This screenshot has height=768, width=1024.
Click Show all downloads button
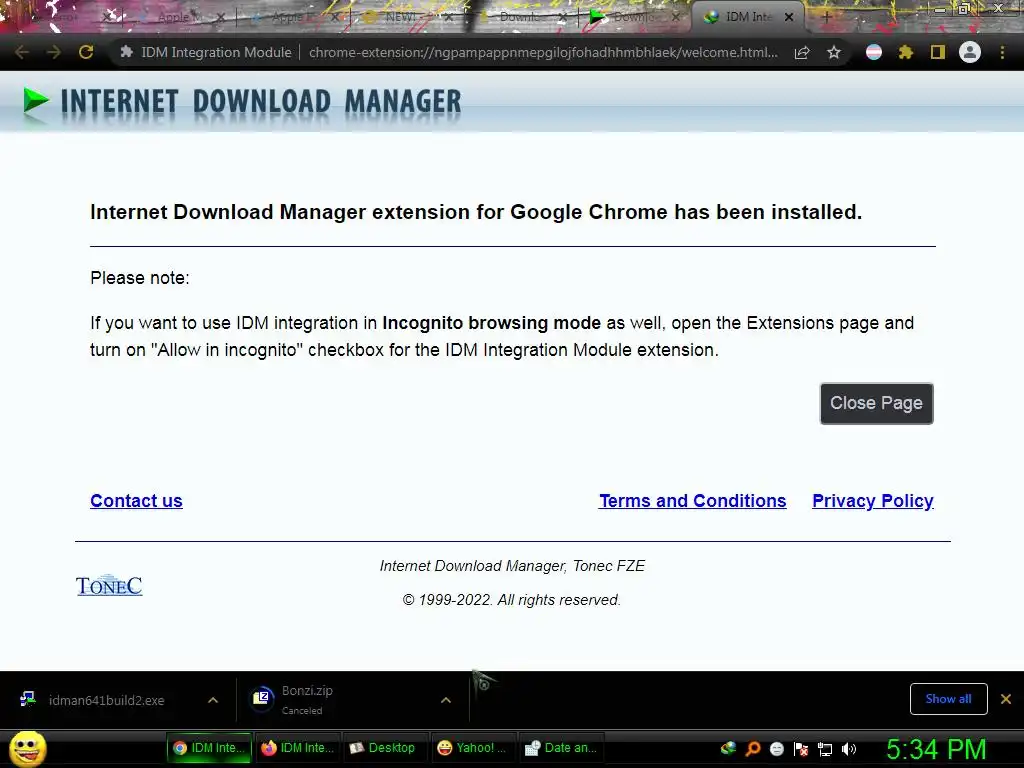coord(948,699)
